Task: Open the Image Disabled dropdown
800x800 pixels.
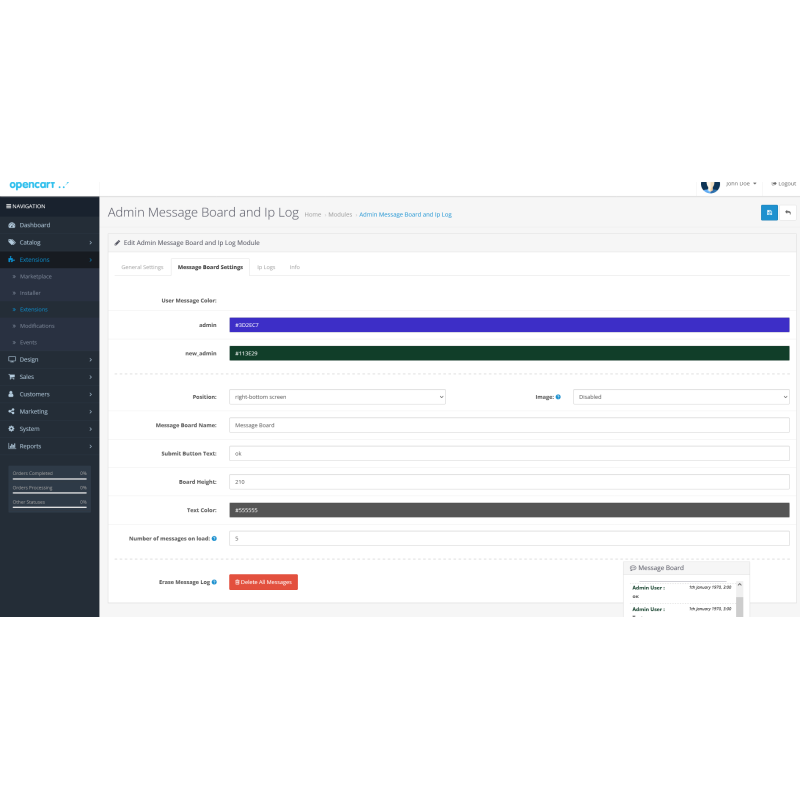Action: [681, 396]
